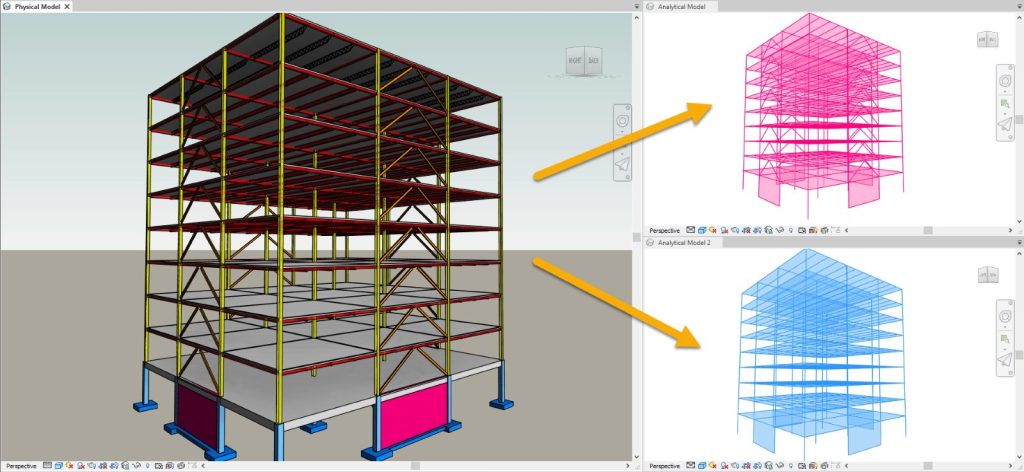Viewport: 1024px width, 472px height.
Task: Open Perspective scale in Analytical Model 2
Action: pyautogui.click(x=665, y=465)
